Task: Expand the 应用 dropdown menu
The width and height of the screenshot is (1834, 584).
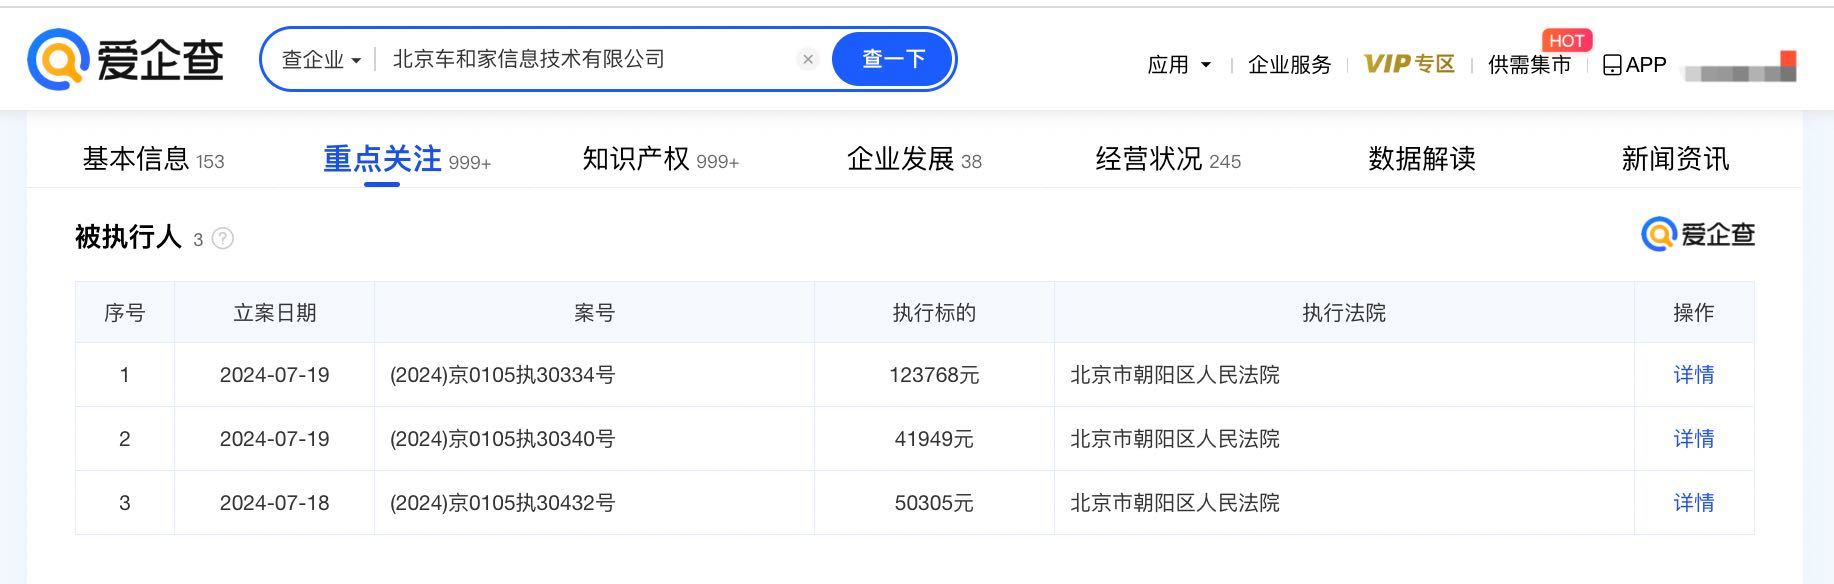Action: coord(1179,65)
